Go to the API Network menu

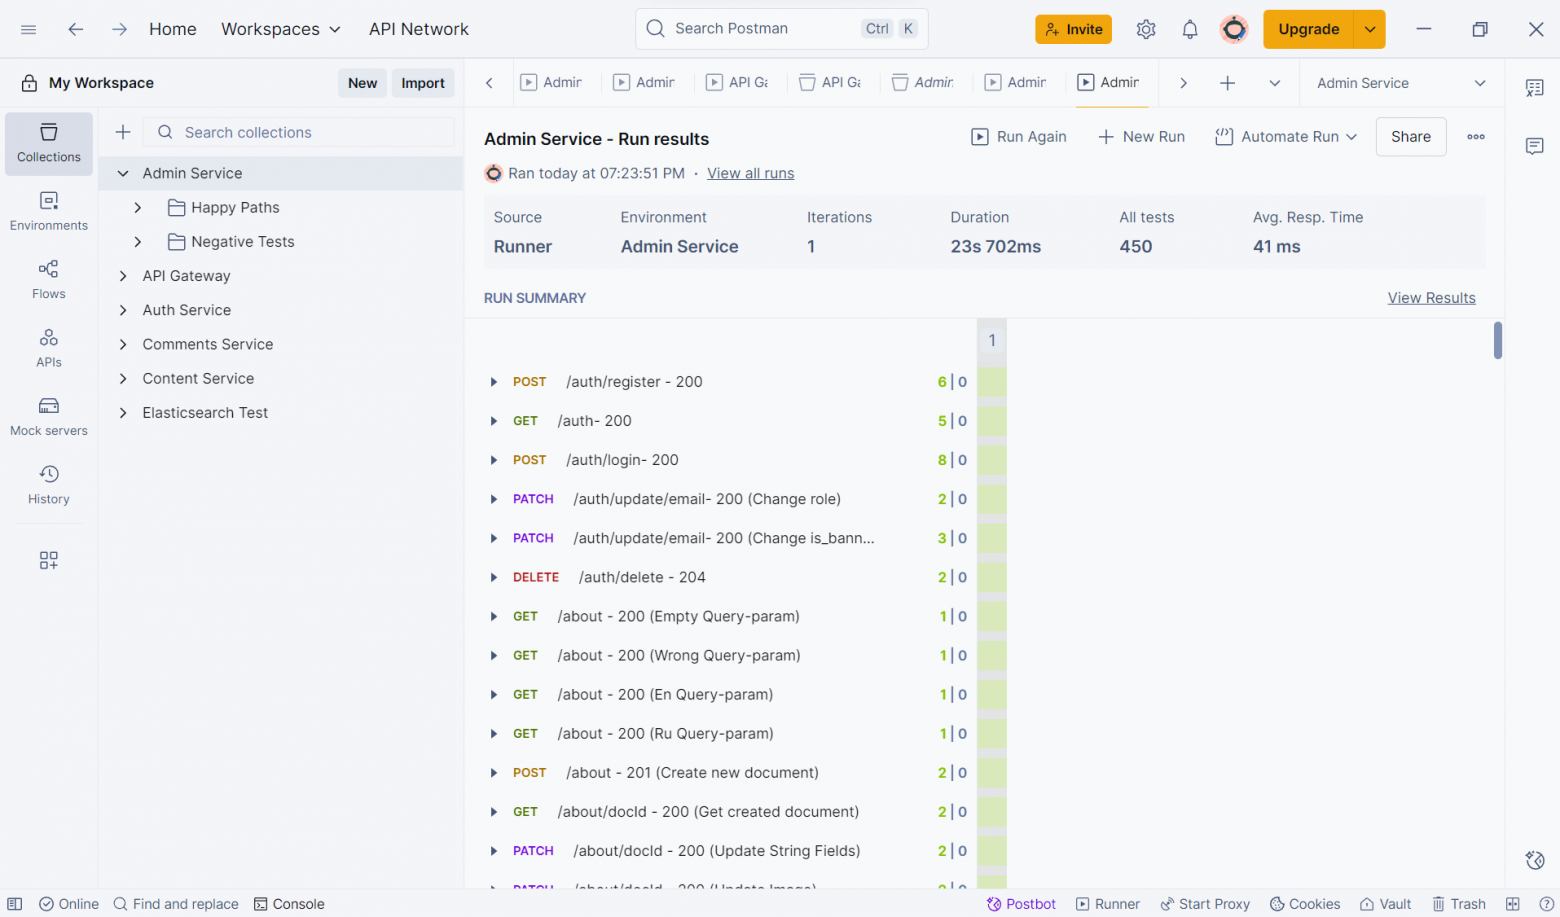pos(418,29)
